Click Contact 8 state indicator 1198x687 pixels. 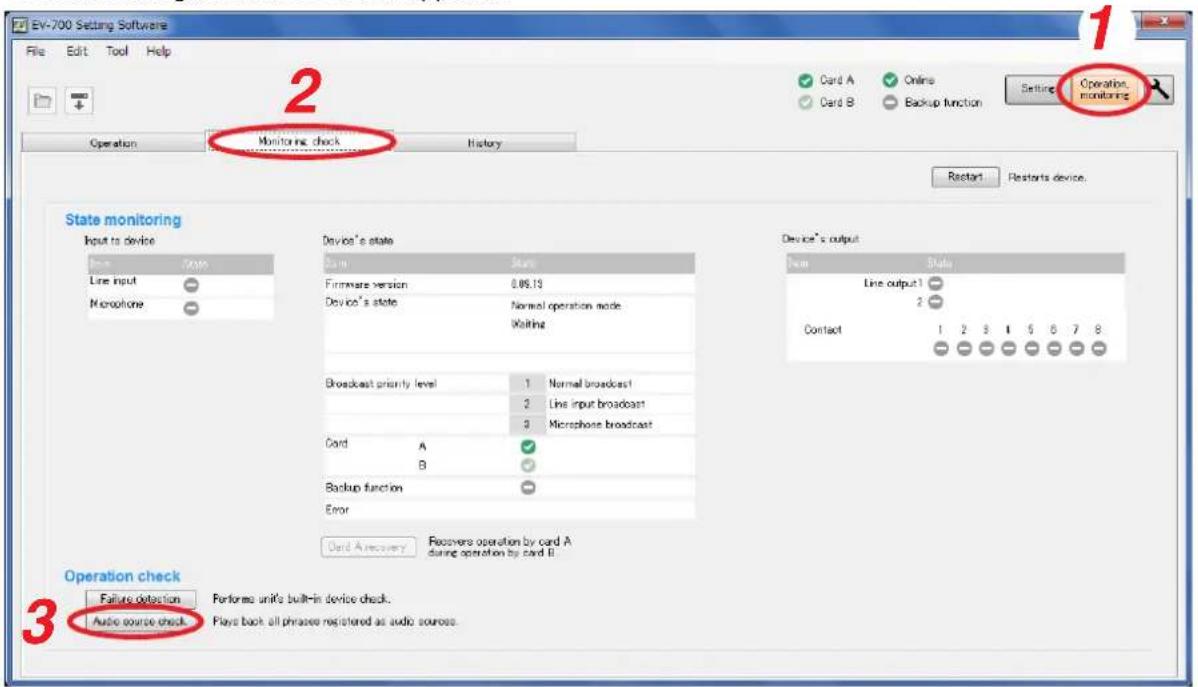click(1099, 348)
